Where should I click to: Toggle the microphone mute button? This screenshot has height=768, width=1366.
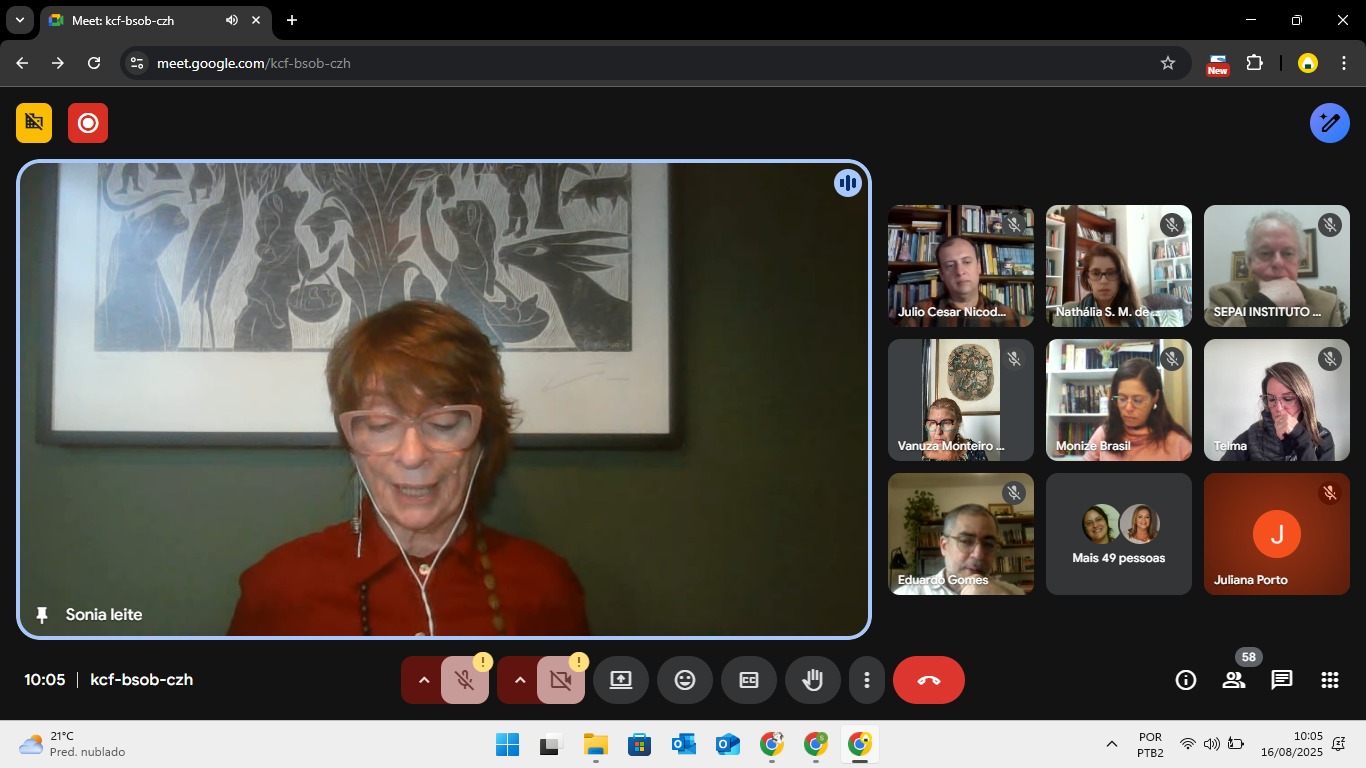[x=464, y=680]
